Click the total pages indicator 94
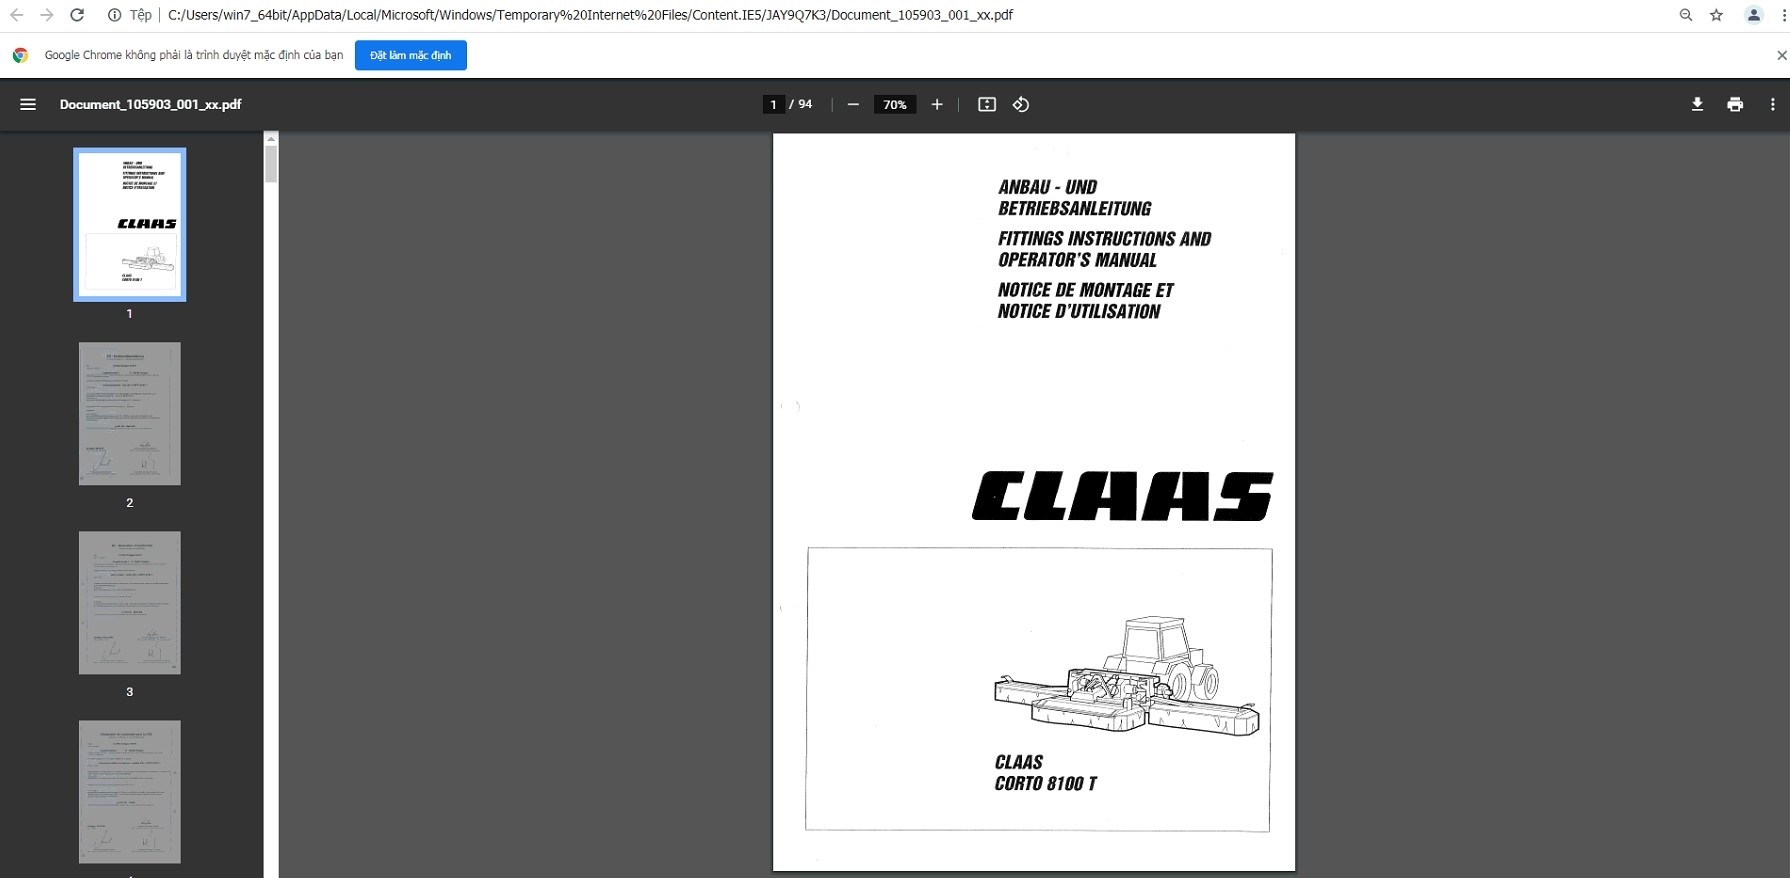Viewport: 1790px width, 878px height. coord(805,104)
